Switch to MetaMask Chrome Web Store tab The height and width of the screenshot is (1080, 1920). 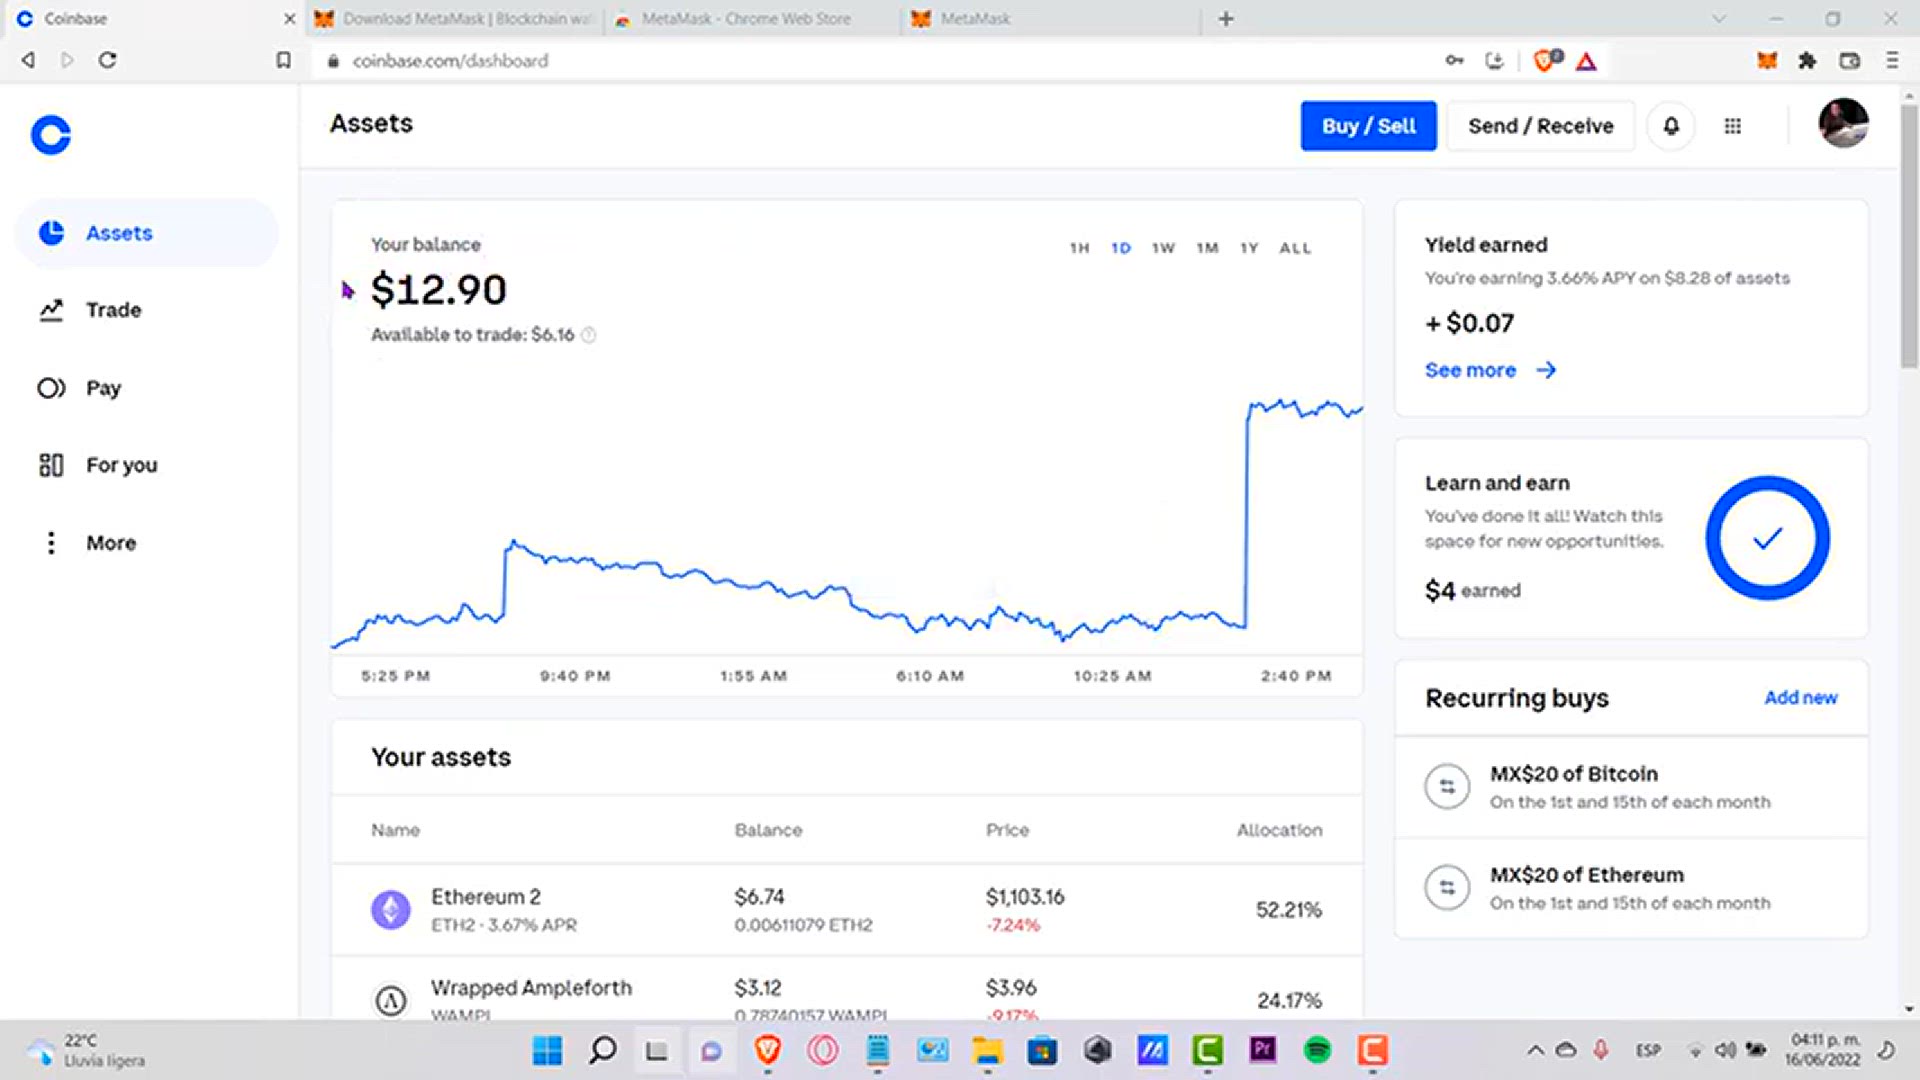pyautogui.click(x=752, y=18)
